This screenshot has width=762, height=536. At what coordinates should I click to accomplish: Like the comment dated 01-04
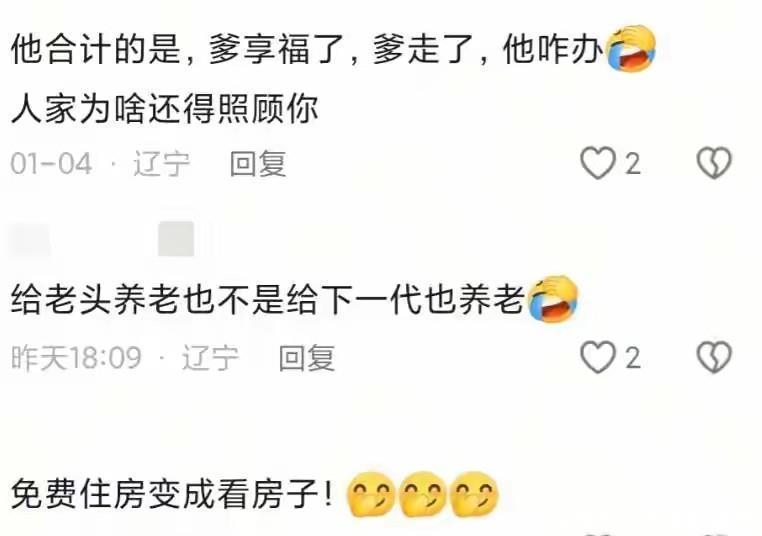598,163
